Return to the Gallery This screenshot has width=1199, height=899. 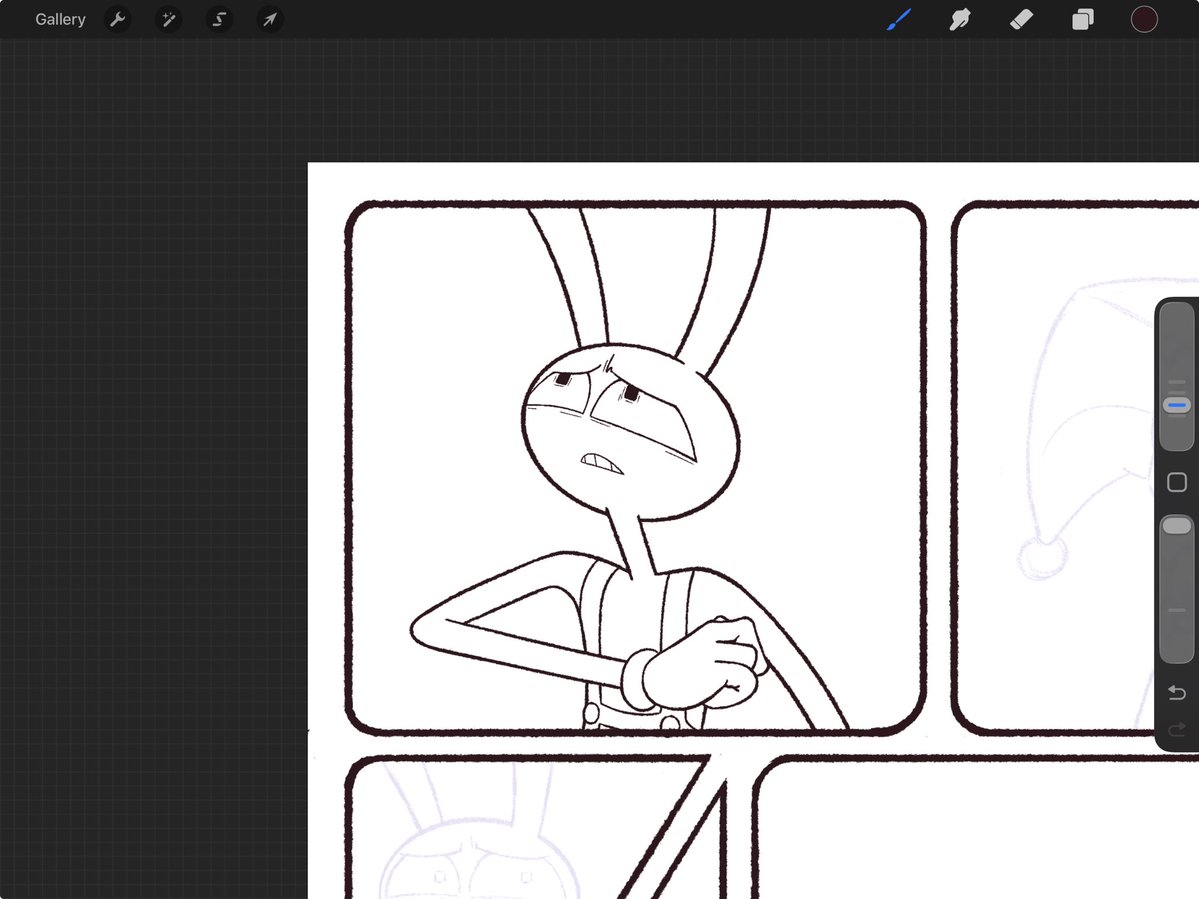click(60, 19)
